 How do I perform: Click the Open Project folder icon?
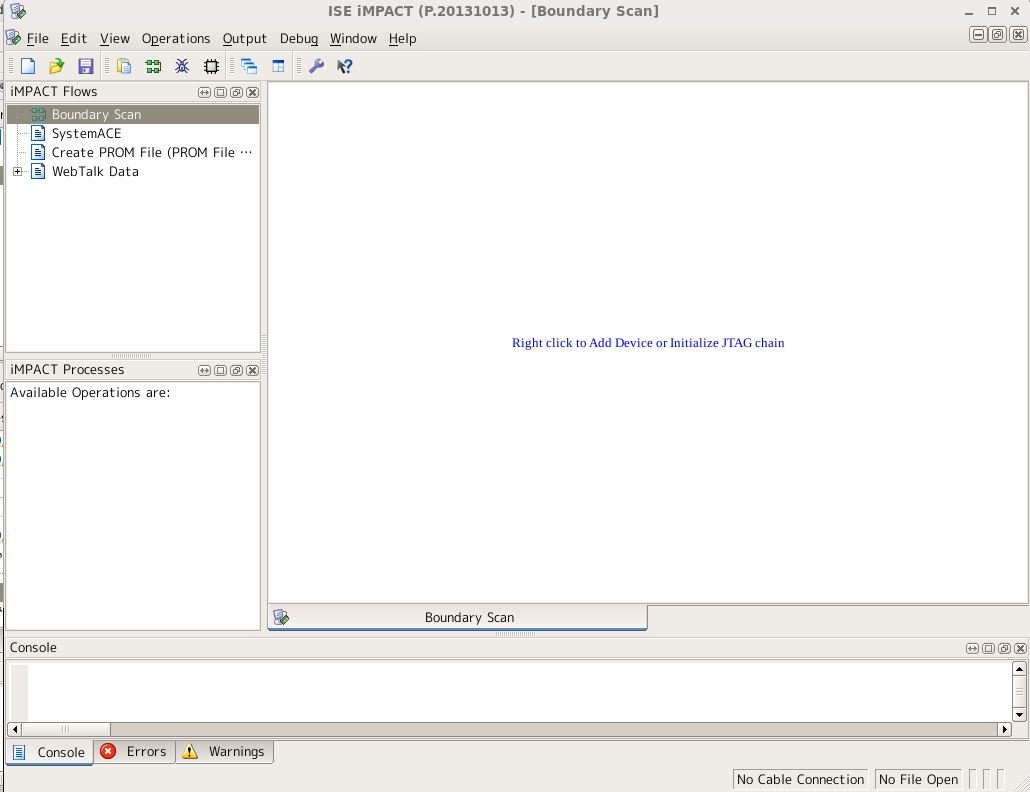coord(57,67)
